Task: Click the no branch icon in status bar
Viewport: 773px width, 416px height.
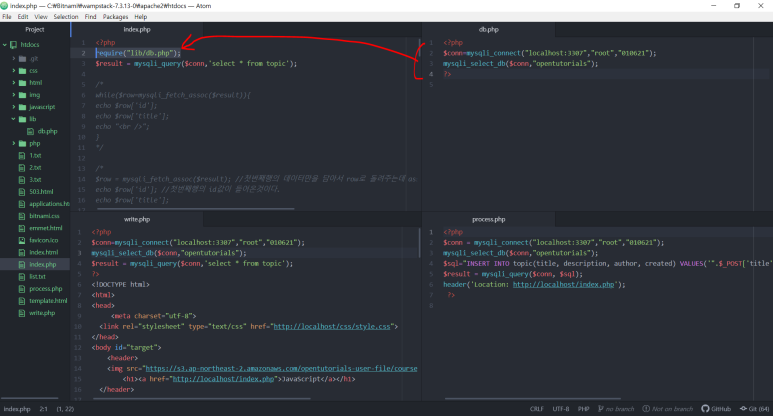Action: click(600, 409)
